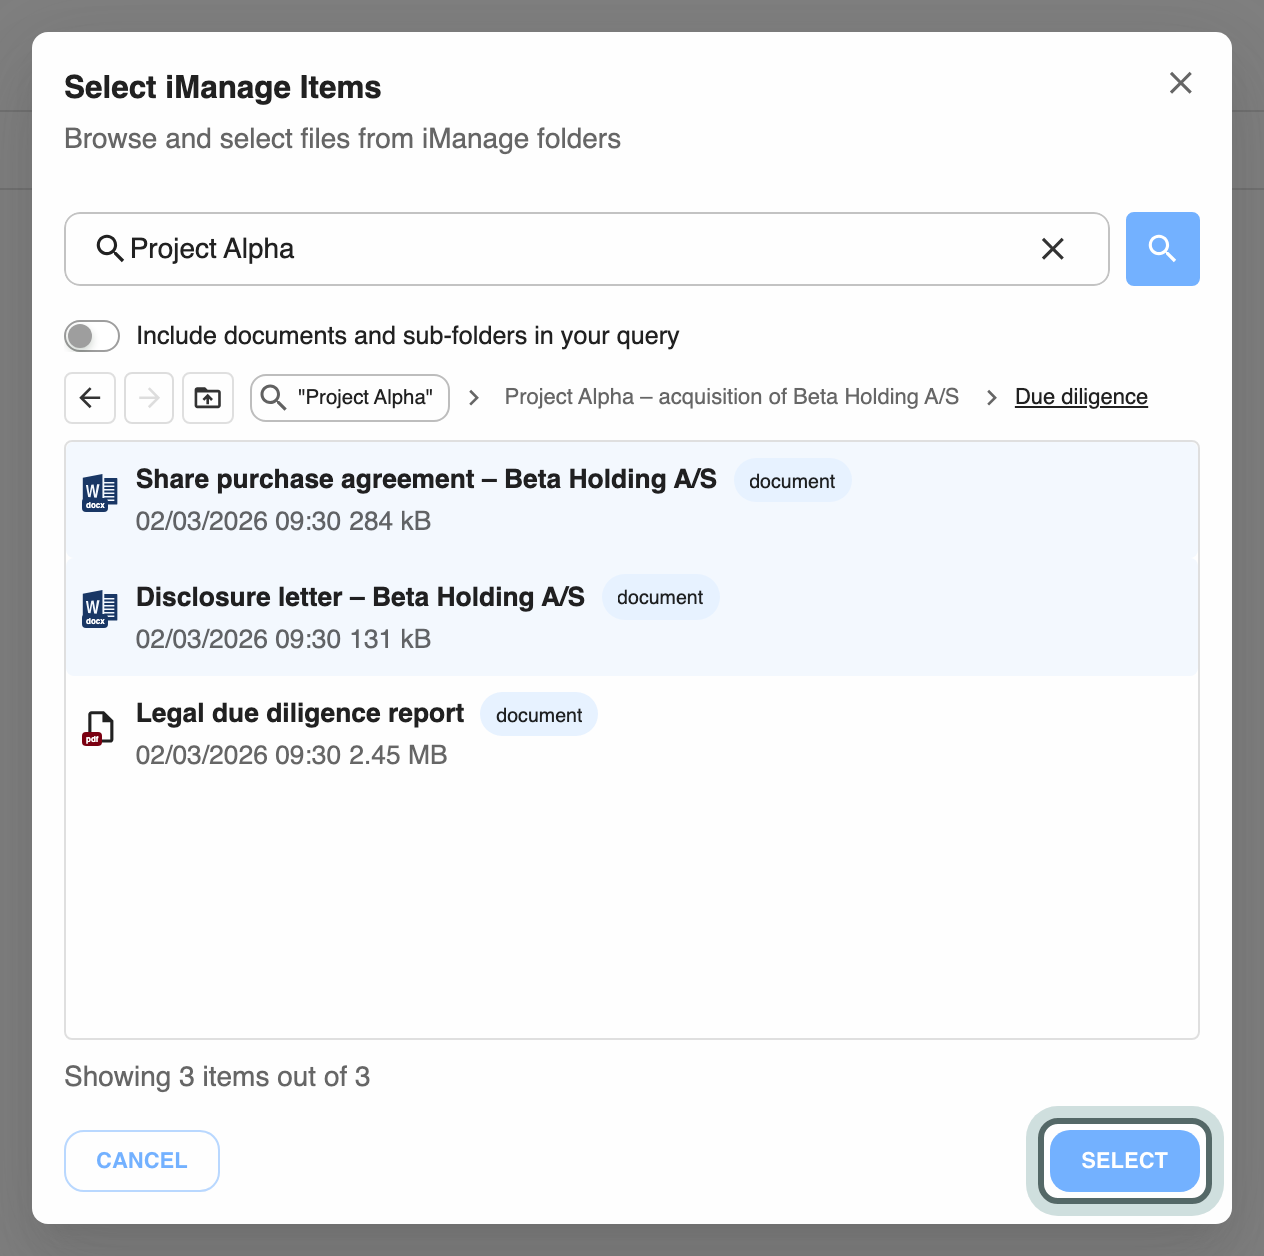Toggle include documents and sub-folders switch
Viewport: 1264px width, 1256px height.
tap(92, 336)
